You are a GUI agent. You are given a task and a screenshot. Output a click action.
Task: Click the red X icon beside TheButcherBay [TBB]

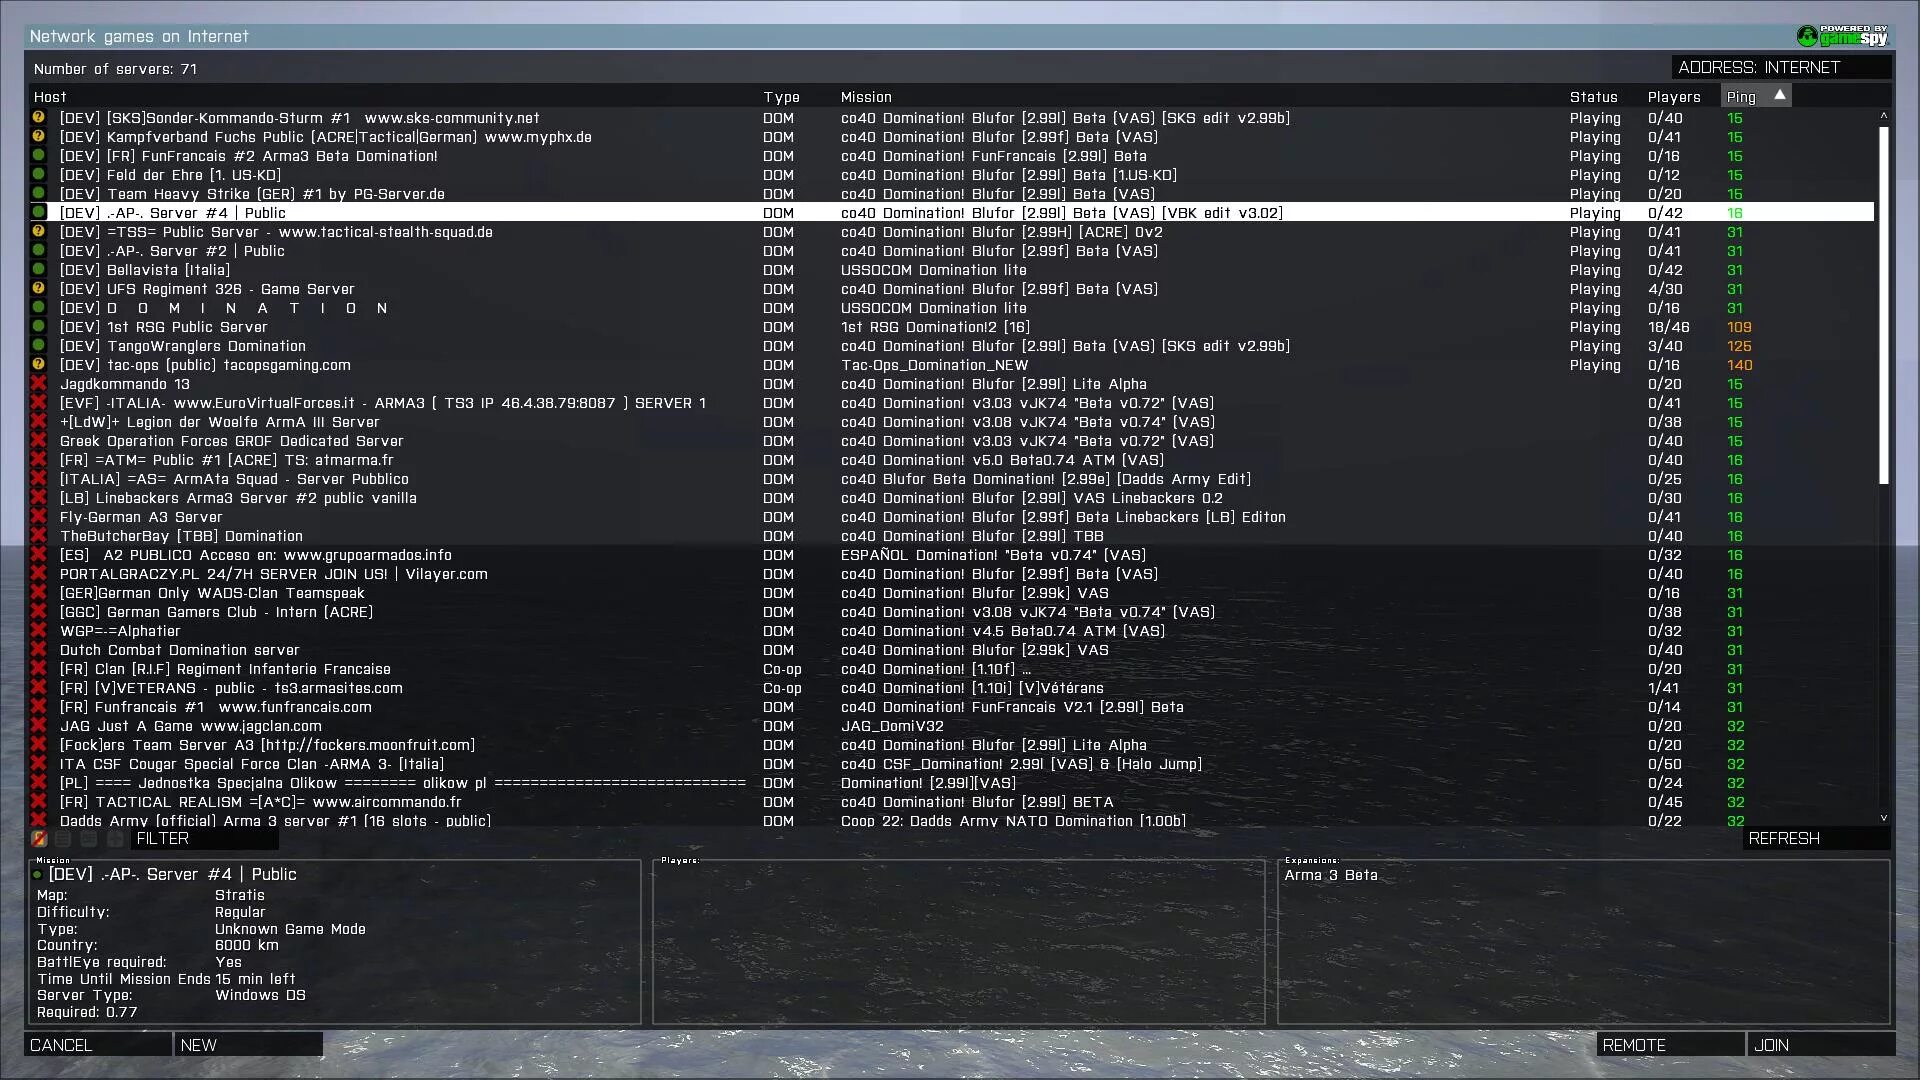tap(39, 536)
